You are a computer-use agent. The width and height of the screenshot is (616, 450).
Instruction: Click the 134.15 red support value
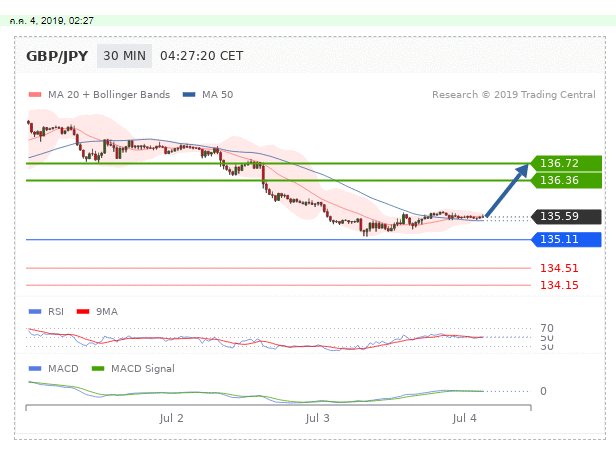point(559,285)
